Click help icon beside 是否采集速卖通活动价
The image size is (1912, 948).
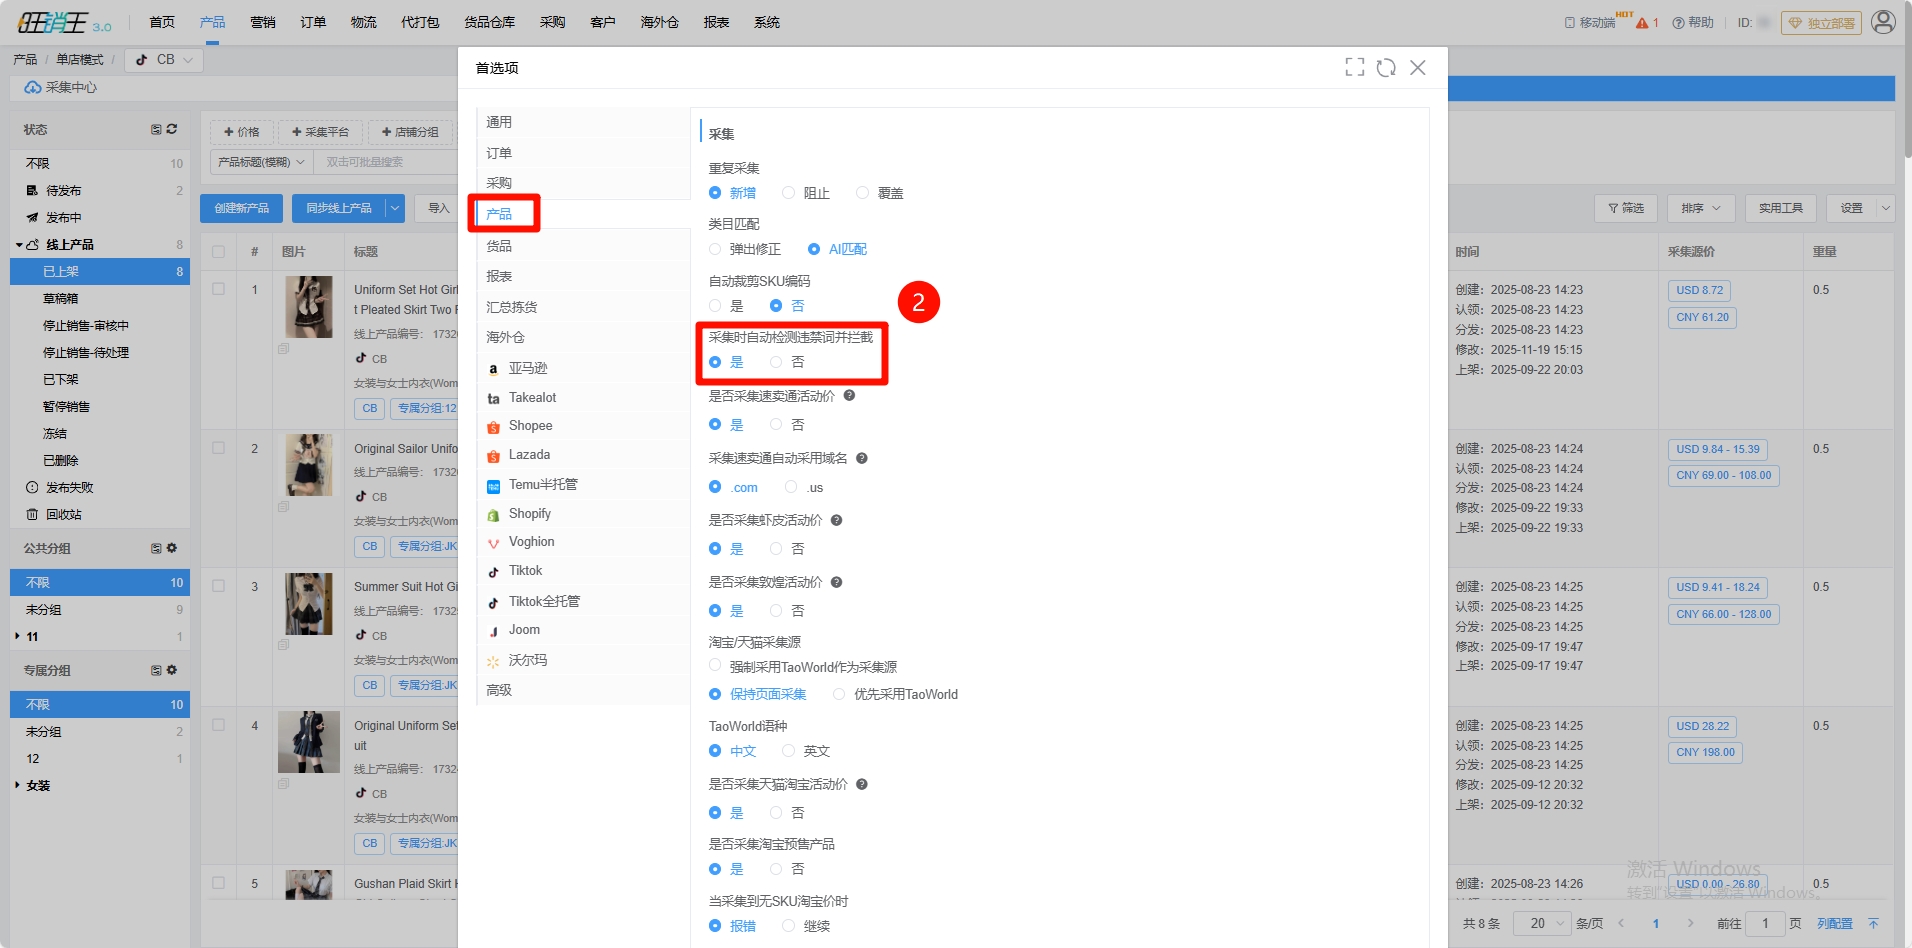[x=849, y=396]
